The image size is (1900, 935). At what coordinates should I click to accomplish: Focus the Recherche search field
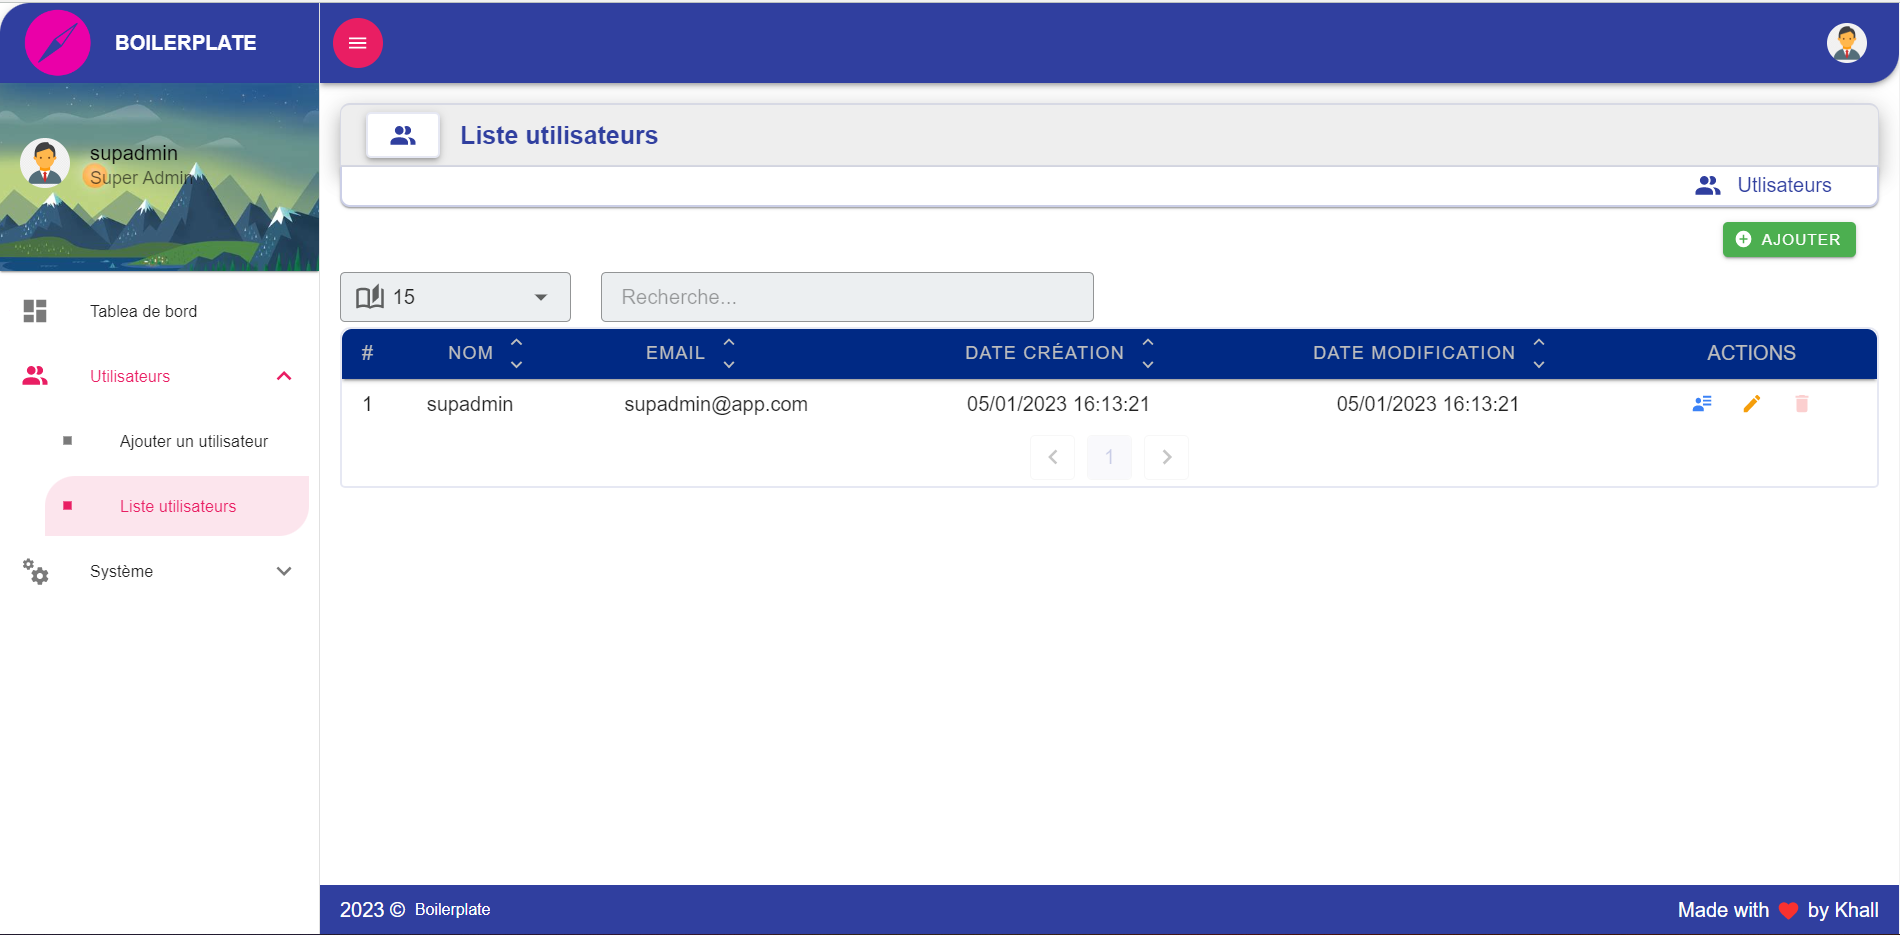click(x=847, y=297)
